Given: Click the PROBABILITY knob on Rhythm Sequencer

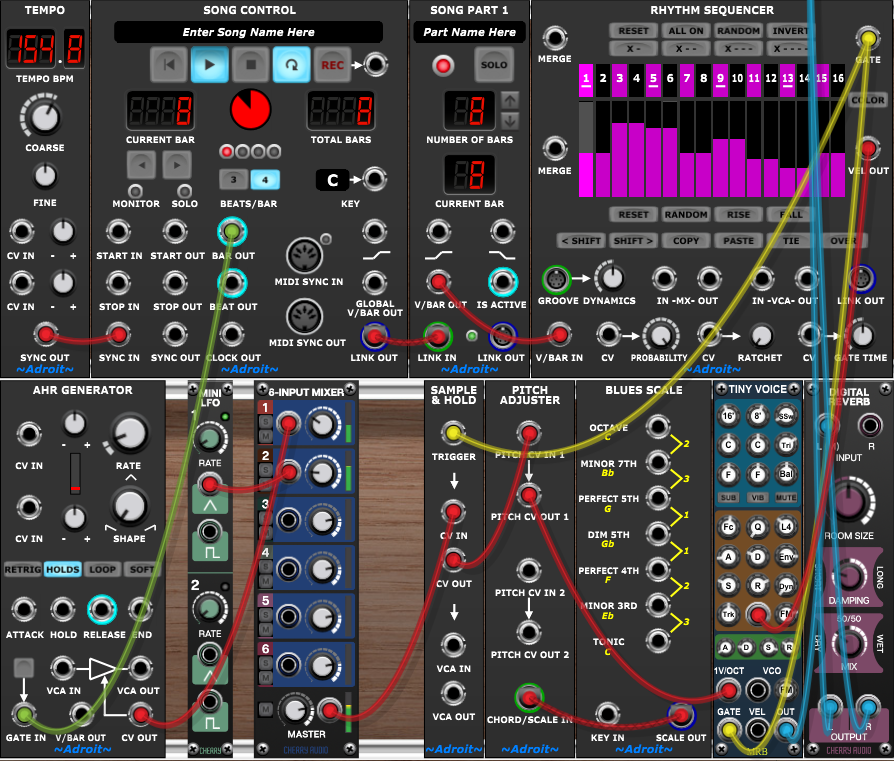Looking at the screenshot, I should point(660,335).
